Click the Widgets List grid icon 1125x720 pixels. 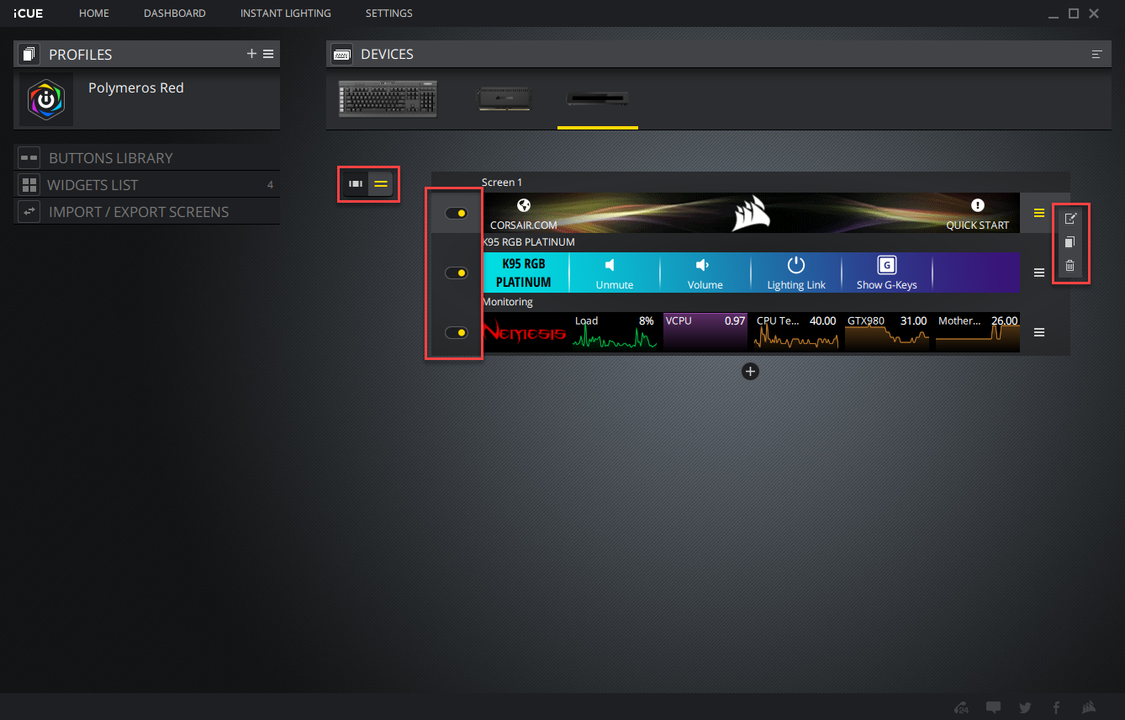coord(29,185)
